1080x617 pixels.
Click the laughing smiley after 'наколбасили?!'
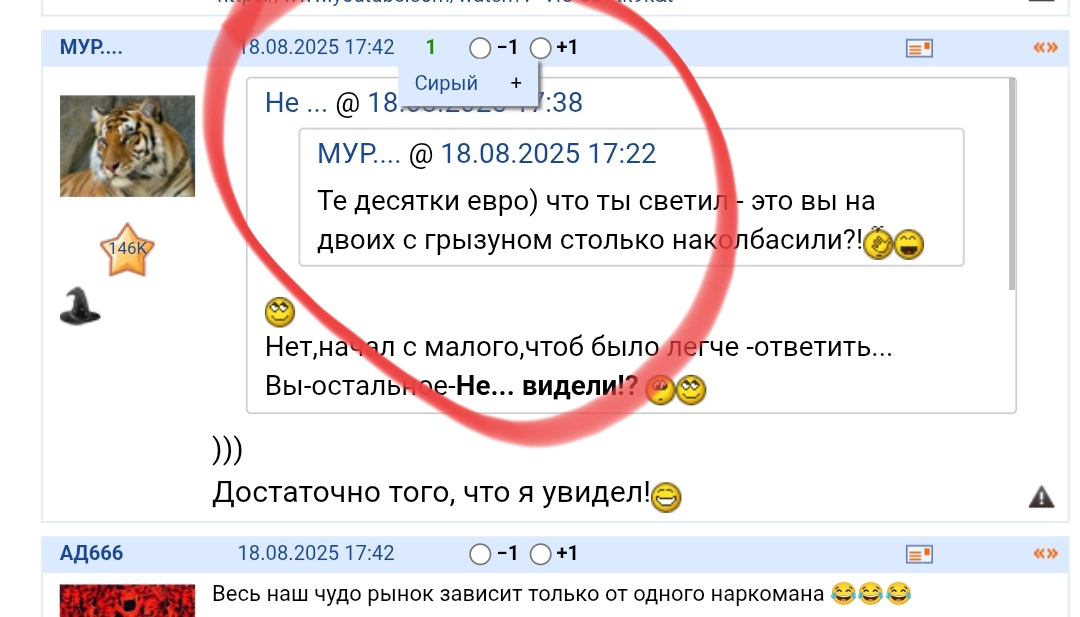tap(908, 244)
